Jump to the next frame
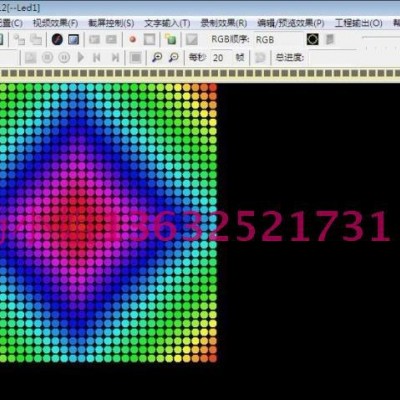 [x=115, y=58]
